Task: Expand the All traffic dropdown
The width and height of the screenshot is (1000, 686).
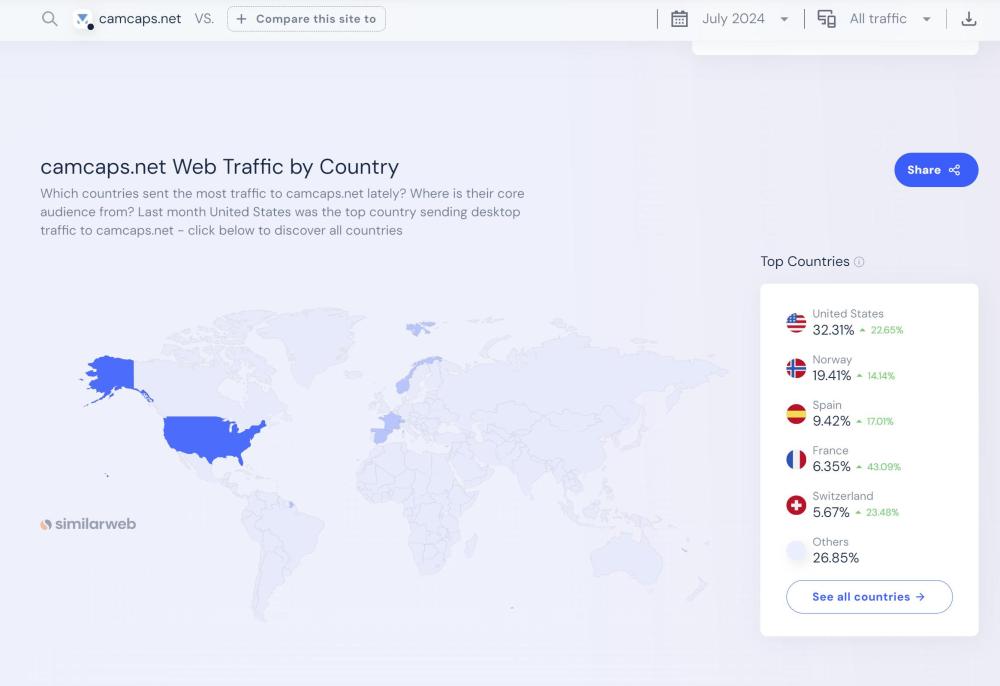Action: (x=890, y=19)
